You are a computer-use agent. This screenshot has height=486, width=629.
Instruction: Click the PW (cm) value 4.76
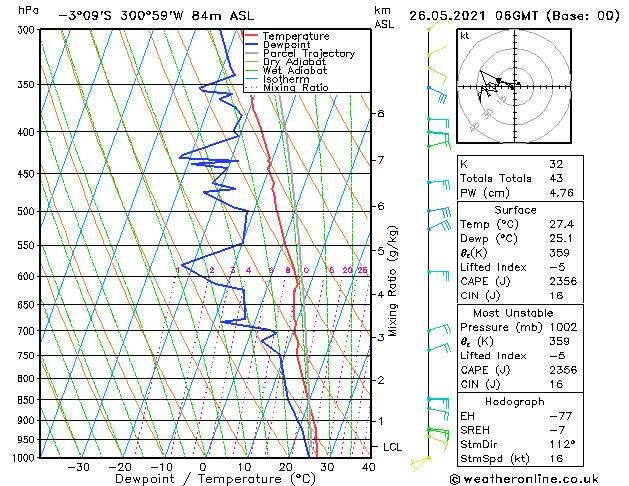[561, 193]
